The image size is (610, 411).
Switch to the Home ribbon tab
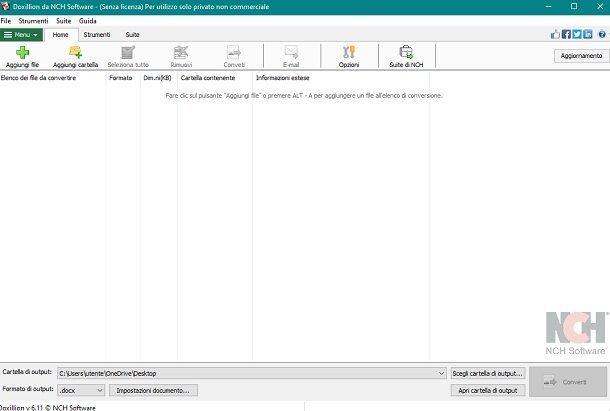coord(61,35)
